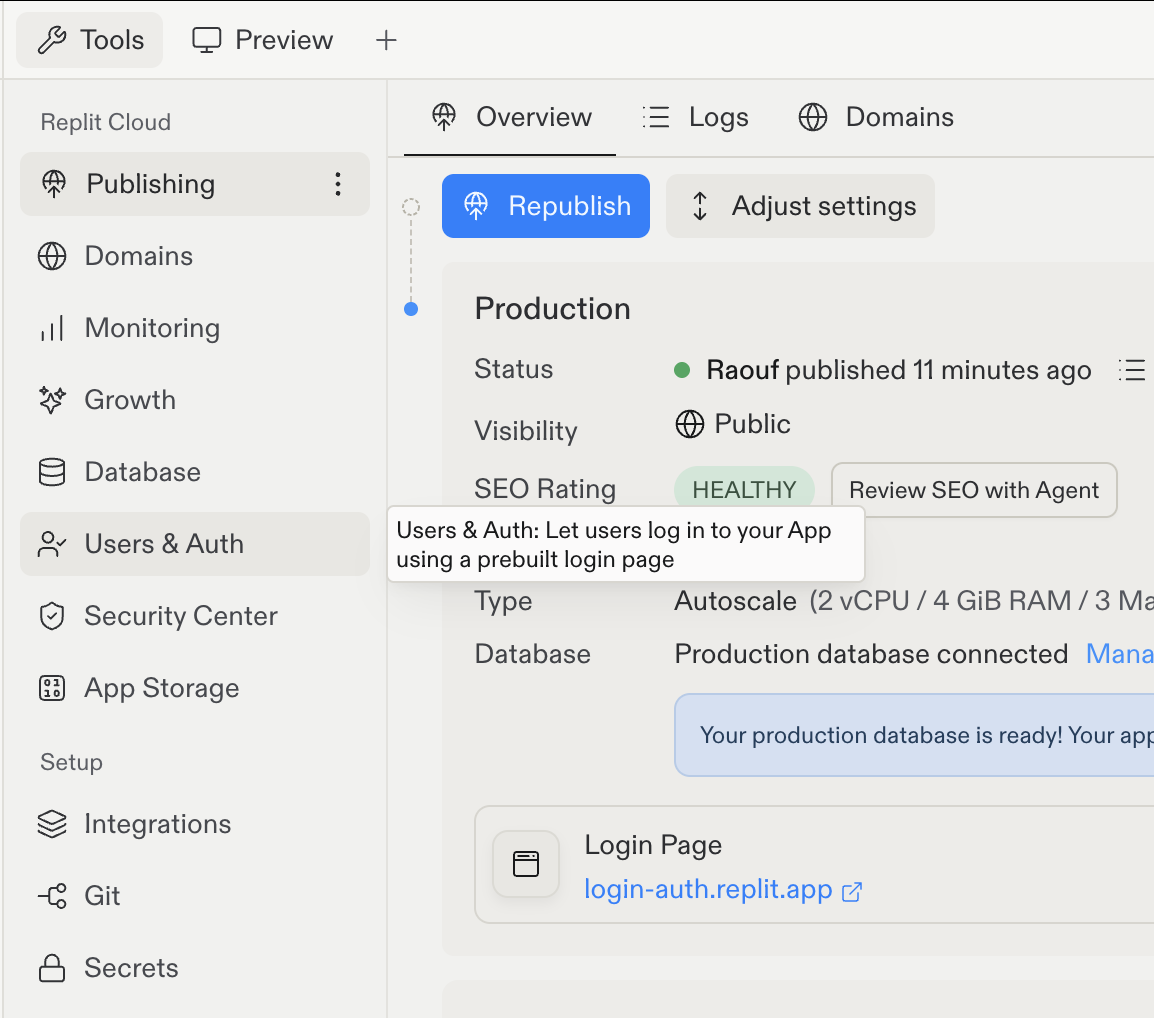The width and height of the screenshot is (1154, 1018).
Task: Click Review SEO with Agent button
Action: (974, 490)
